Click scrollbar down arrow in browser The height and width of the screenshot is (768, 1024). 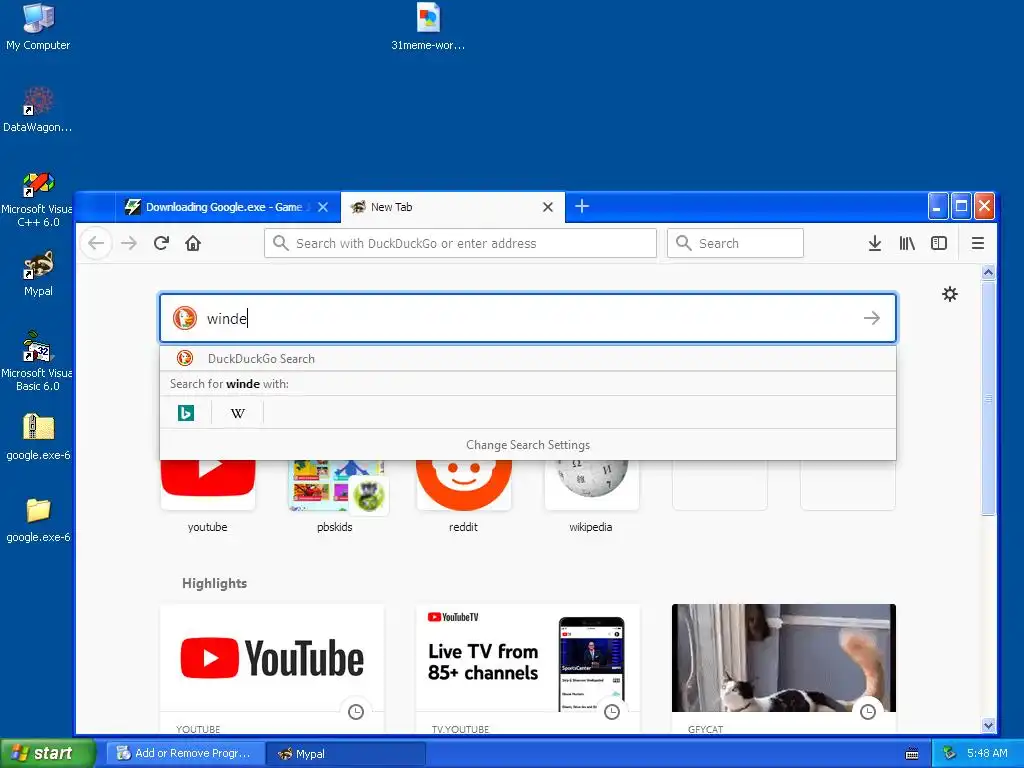point(988,725)
